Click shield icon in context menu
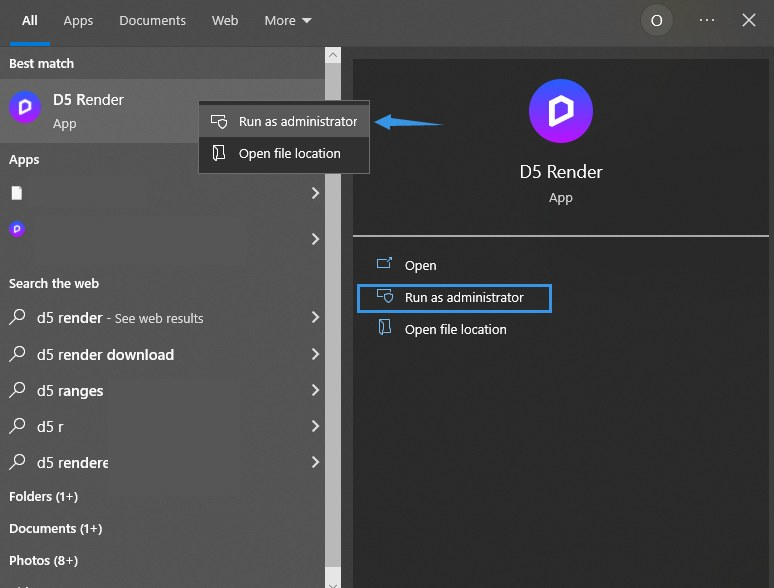 219,121
